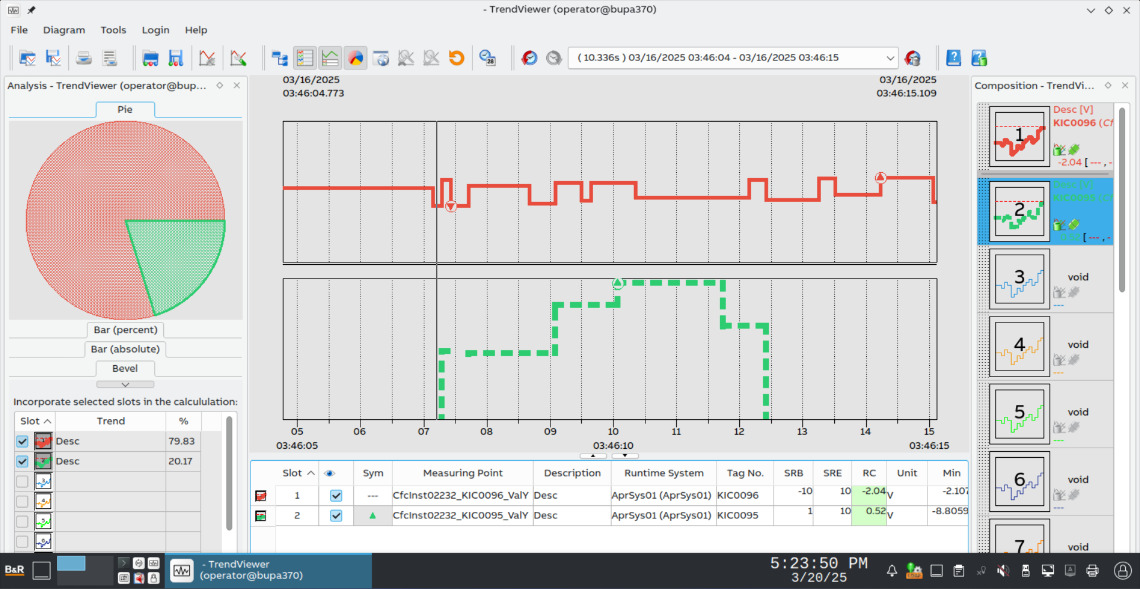Select the pie chart analysis view icon
1140x589 pixels.
pos(355,58)
